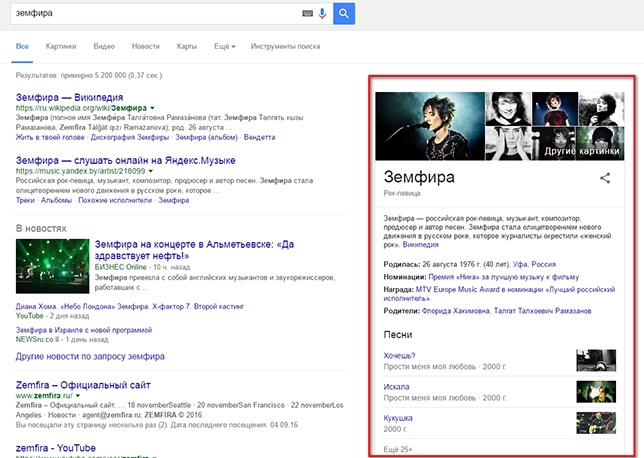Open the Новости tab

point(145,46)
